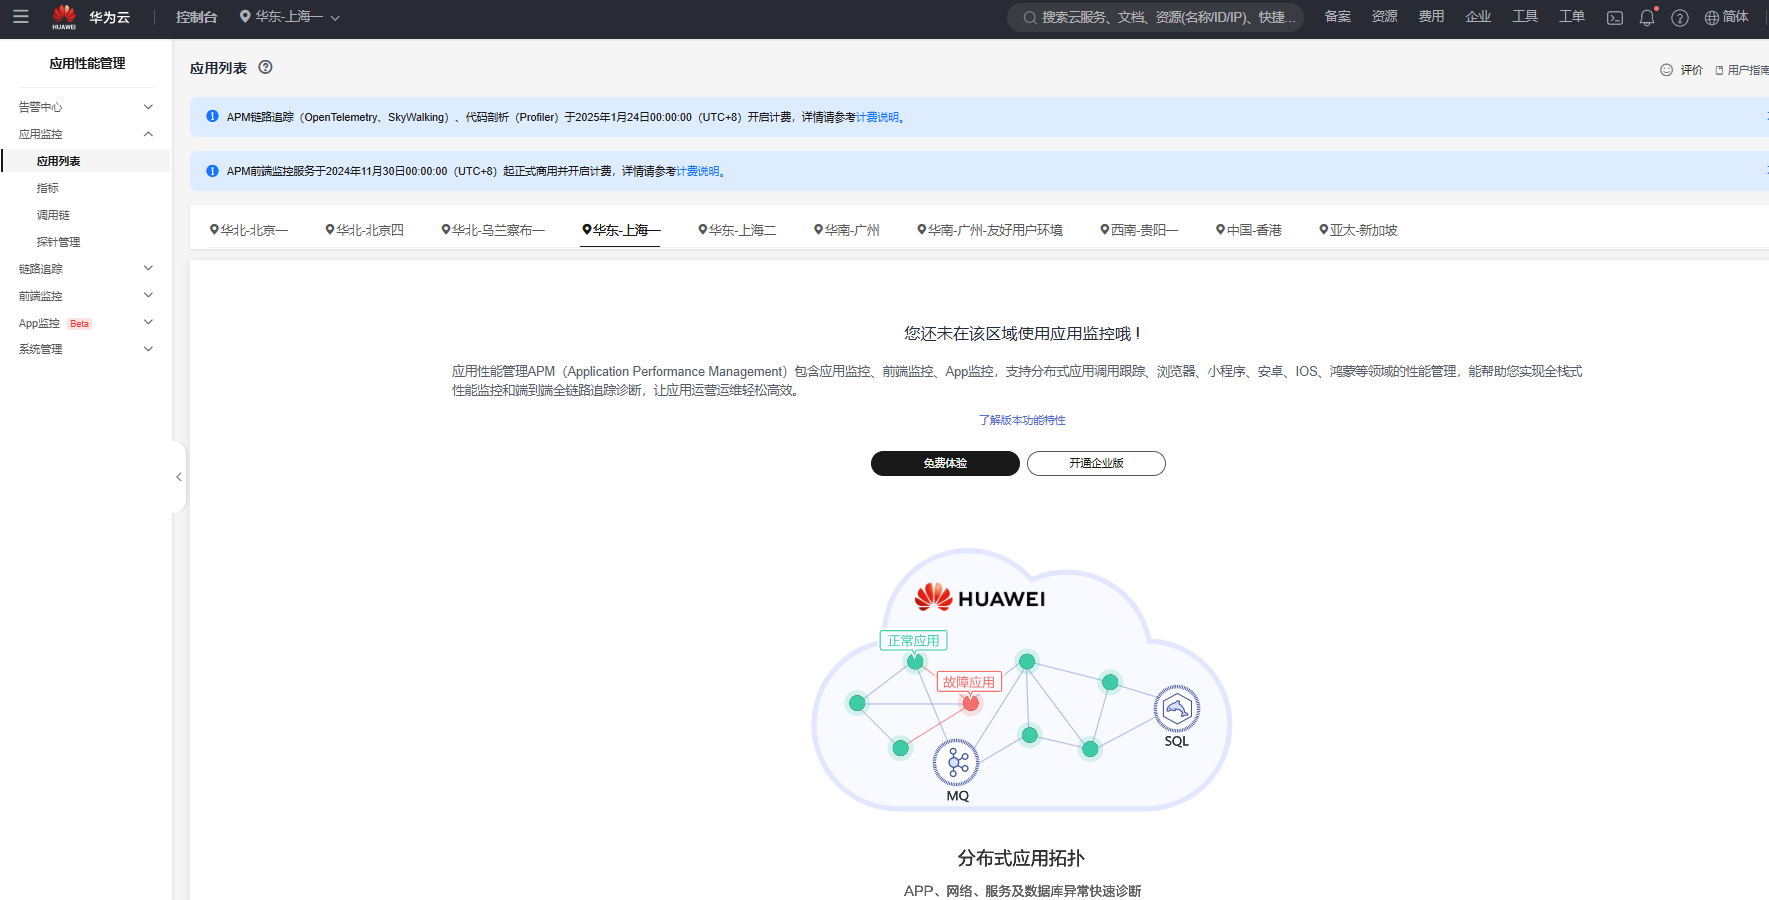Click the Huawei Cloud logo

[64, 17]
